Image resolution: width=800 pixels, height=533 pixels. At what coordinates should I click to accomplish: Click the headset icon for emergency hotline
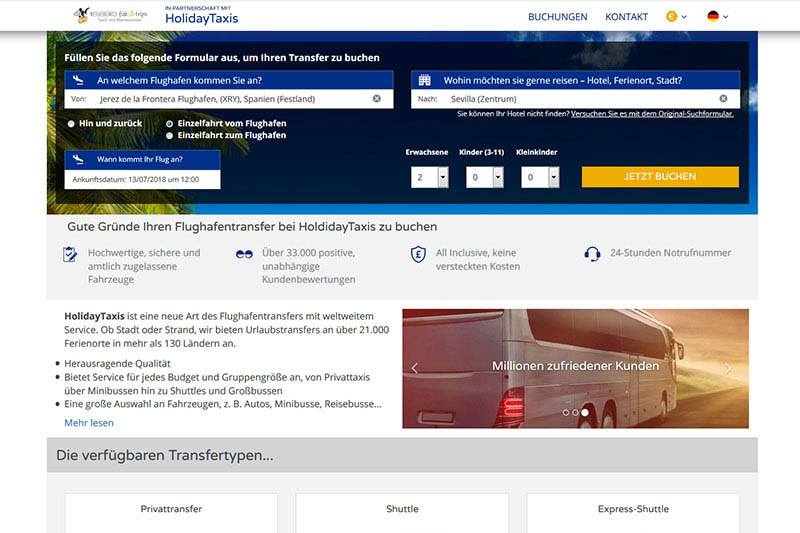592,253
